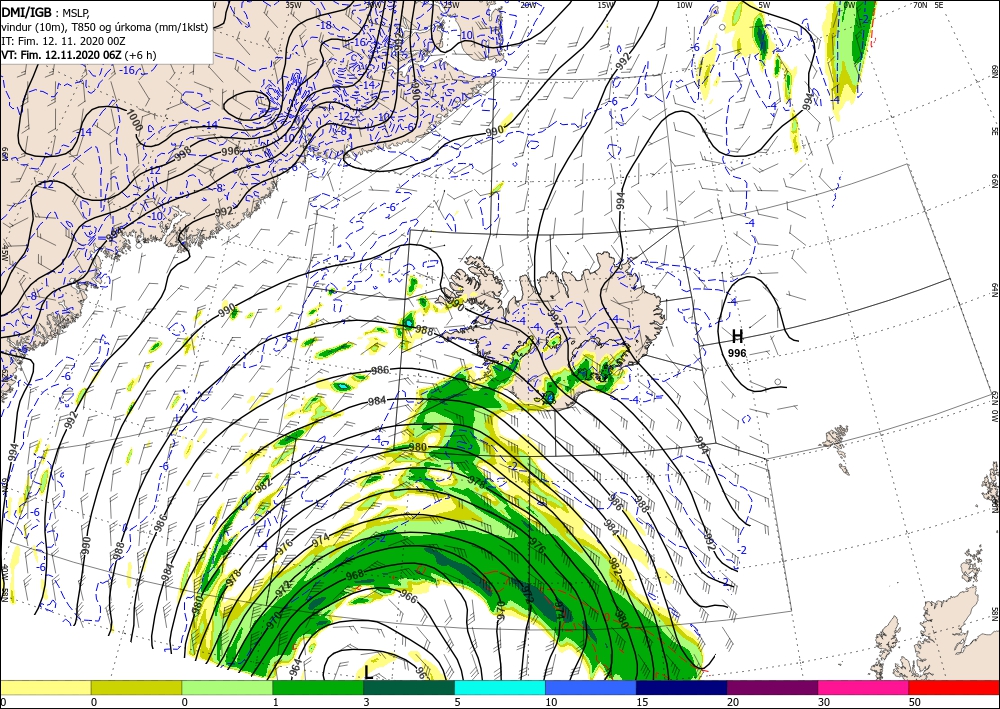Viewport: 1000px width, 709px height.
Task: Click the L low-pressure marker
Action: [369, 673]
